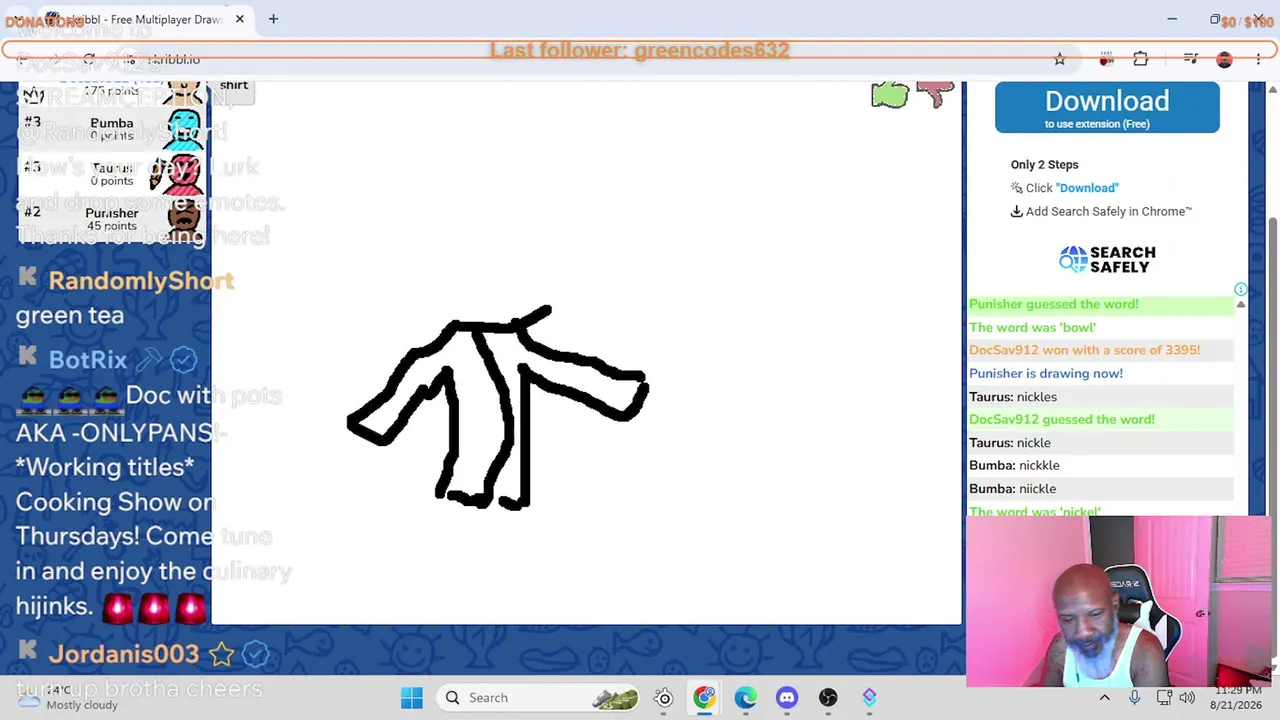Open the Chrome extensions puzzle icon
This screenshot has width=1280, height=720.
(1141, 59)
